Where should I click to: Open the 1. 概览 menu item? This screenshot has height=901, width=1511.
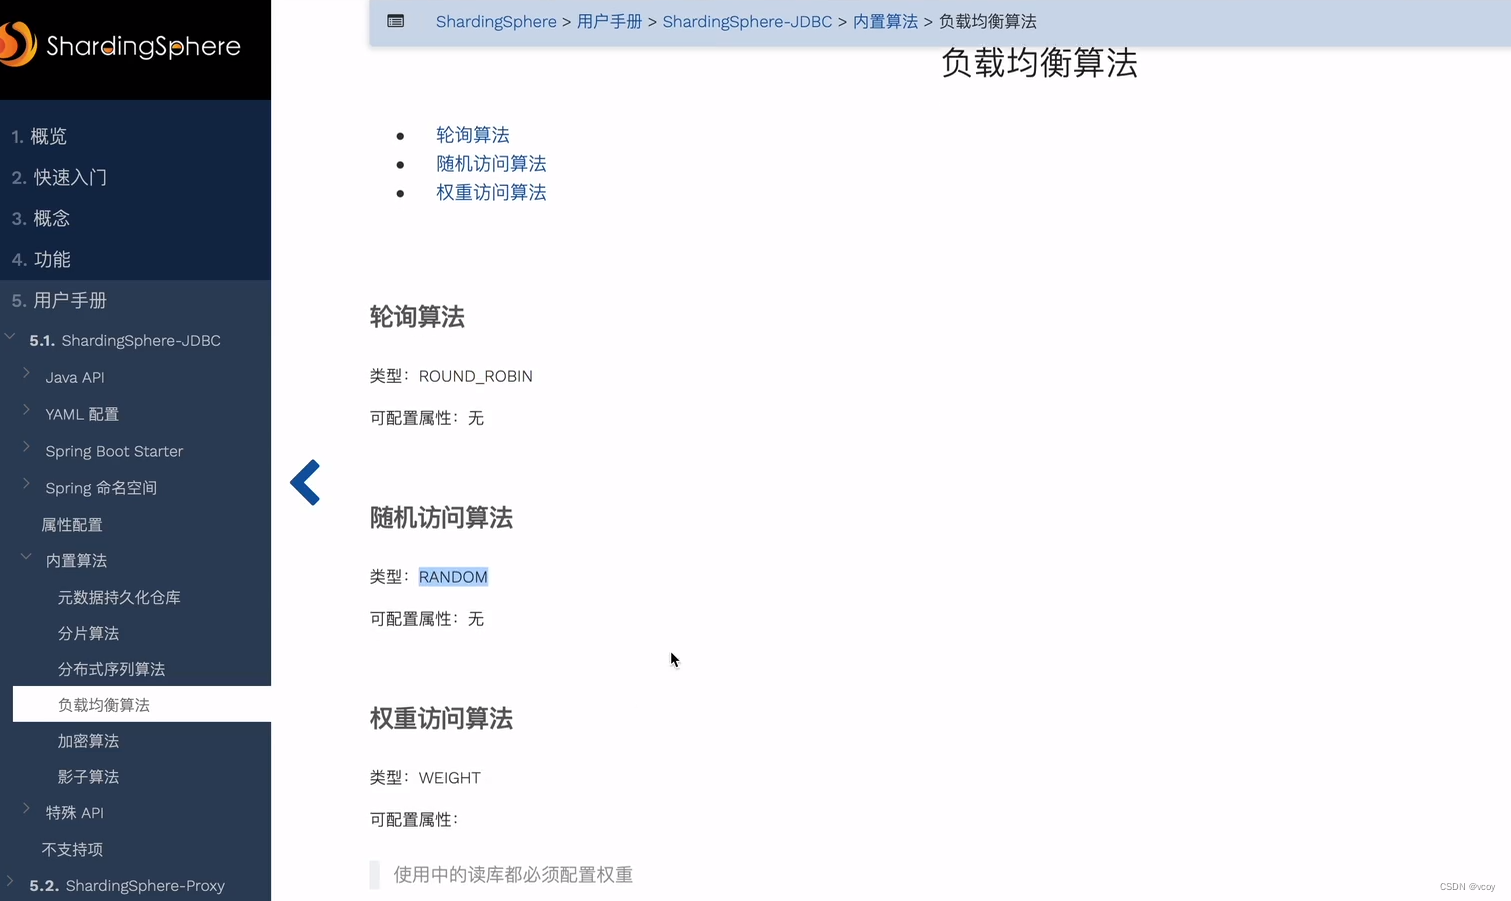pyautogui.click(x=39, y=136)
